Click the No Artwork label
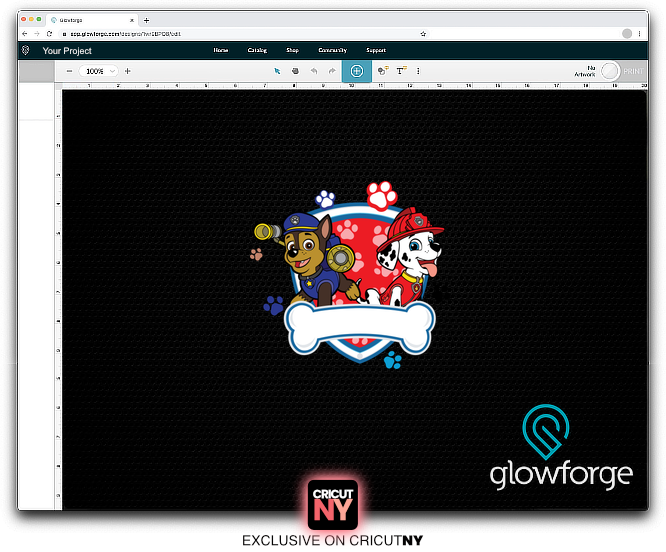This screenshot has height=552, width=666. click(585, 71)
